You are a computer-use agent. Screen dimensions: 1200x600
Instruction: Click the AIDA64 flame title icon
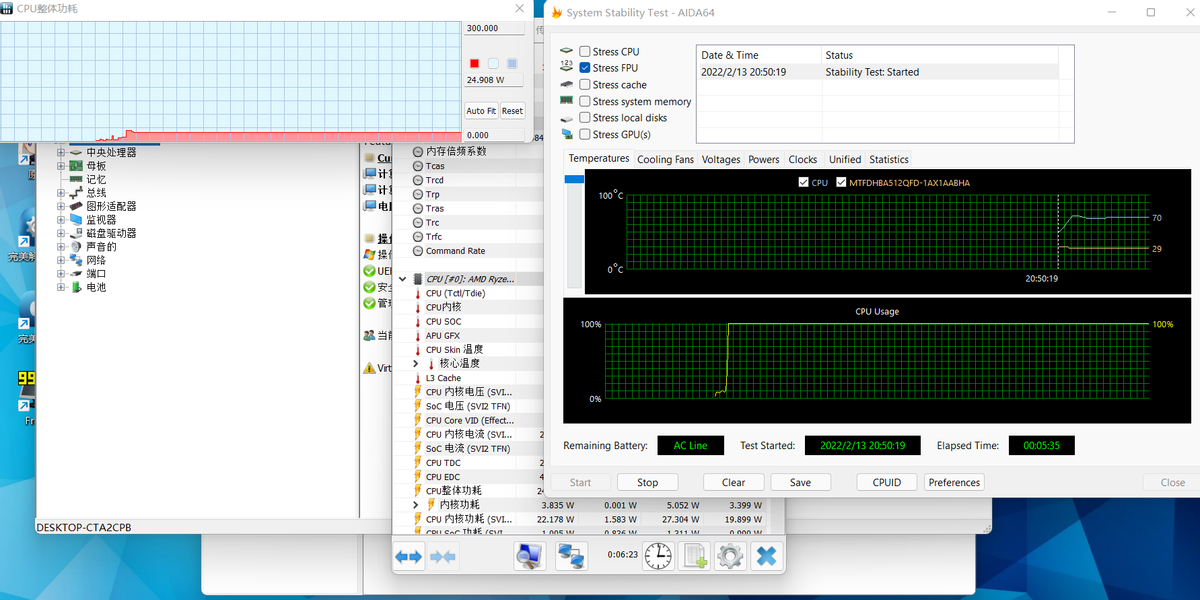[x=557, y=13]
